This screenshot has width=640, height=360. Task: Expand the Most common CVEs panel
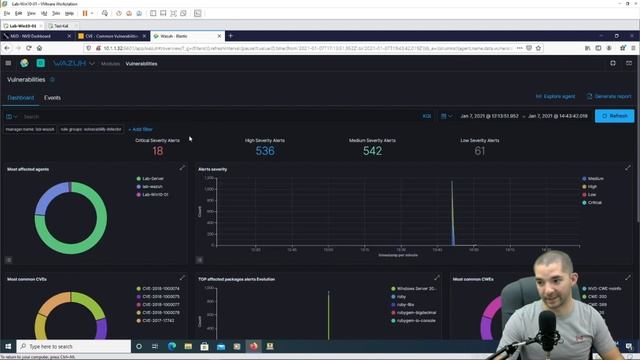182,278
